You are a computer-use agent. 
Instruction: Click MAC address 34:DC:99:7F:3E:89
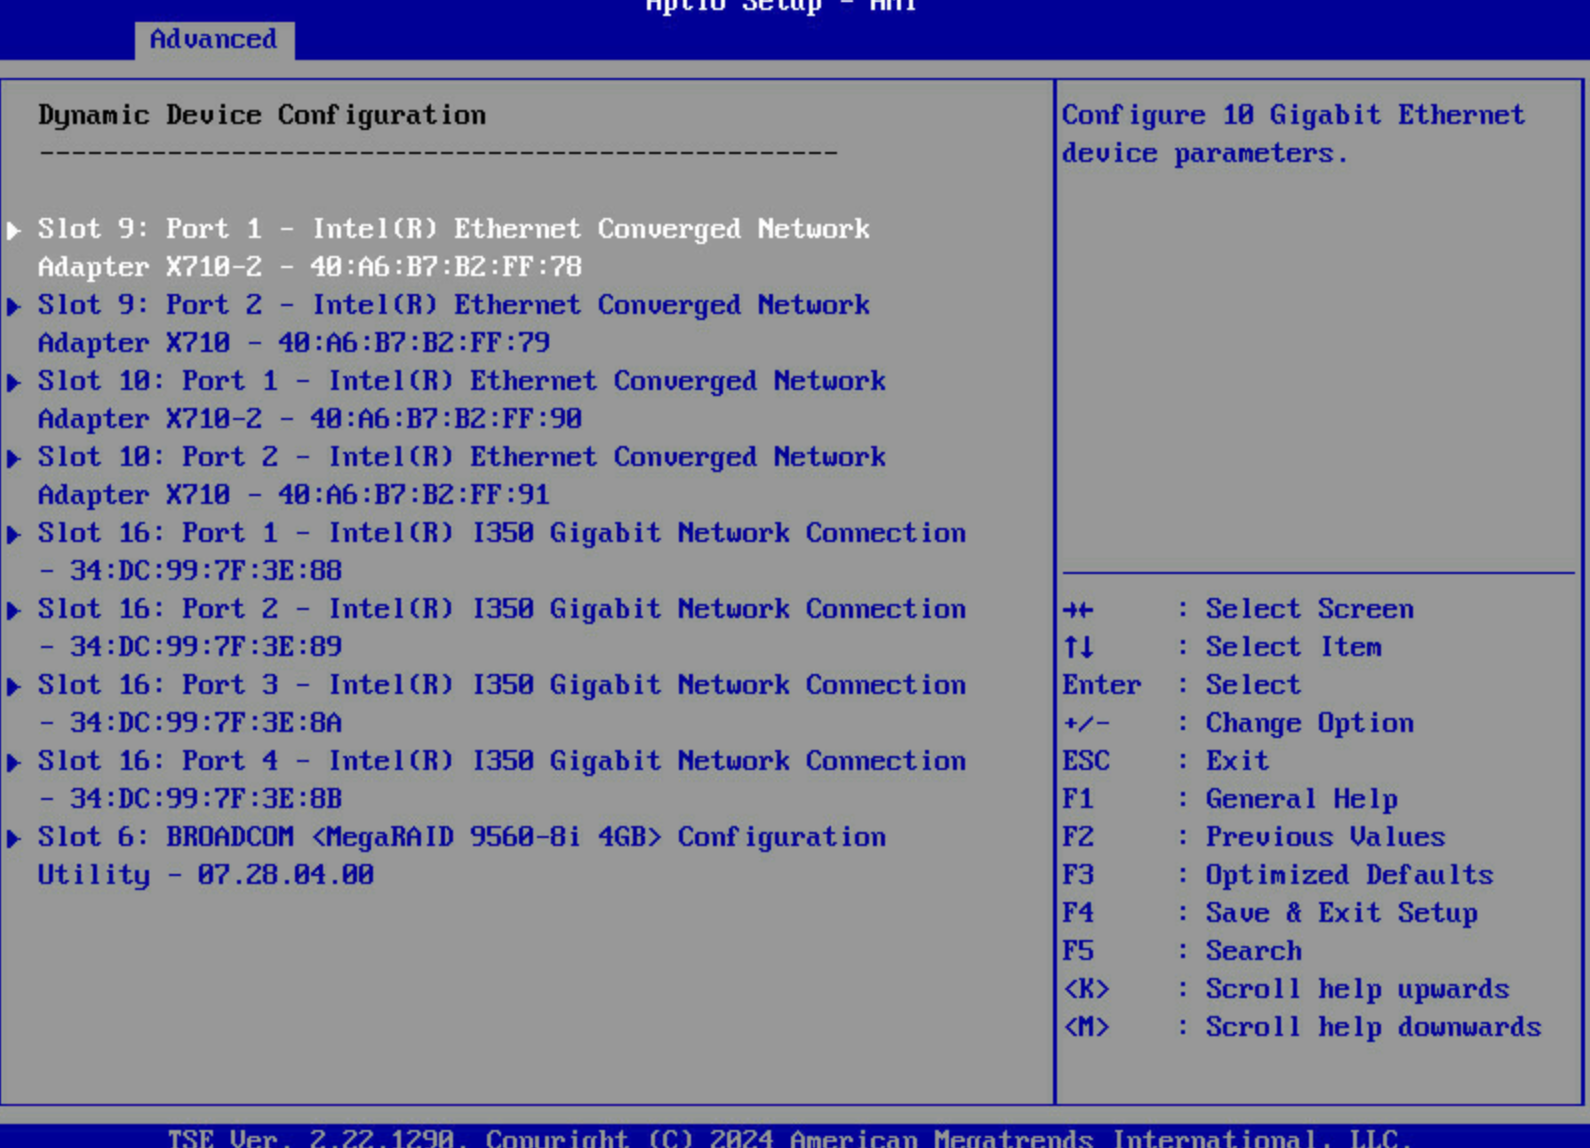point(206,647)
